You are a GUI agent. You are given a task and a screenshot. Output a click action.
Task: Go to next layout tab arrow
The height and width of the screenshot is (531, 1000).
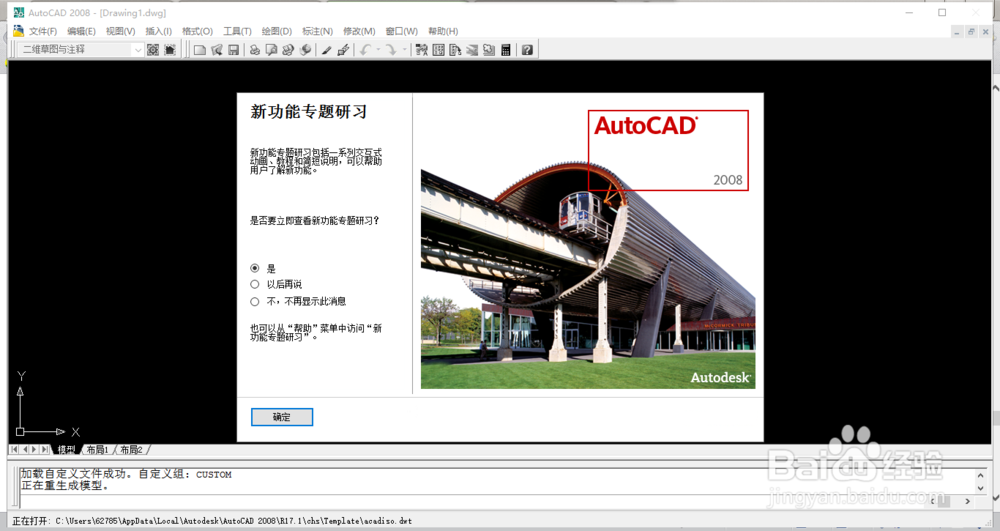(x=34, y=449)
